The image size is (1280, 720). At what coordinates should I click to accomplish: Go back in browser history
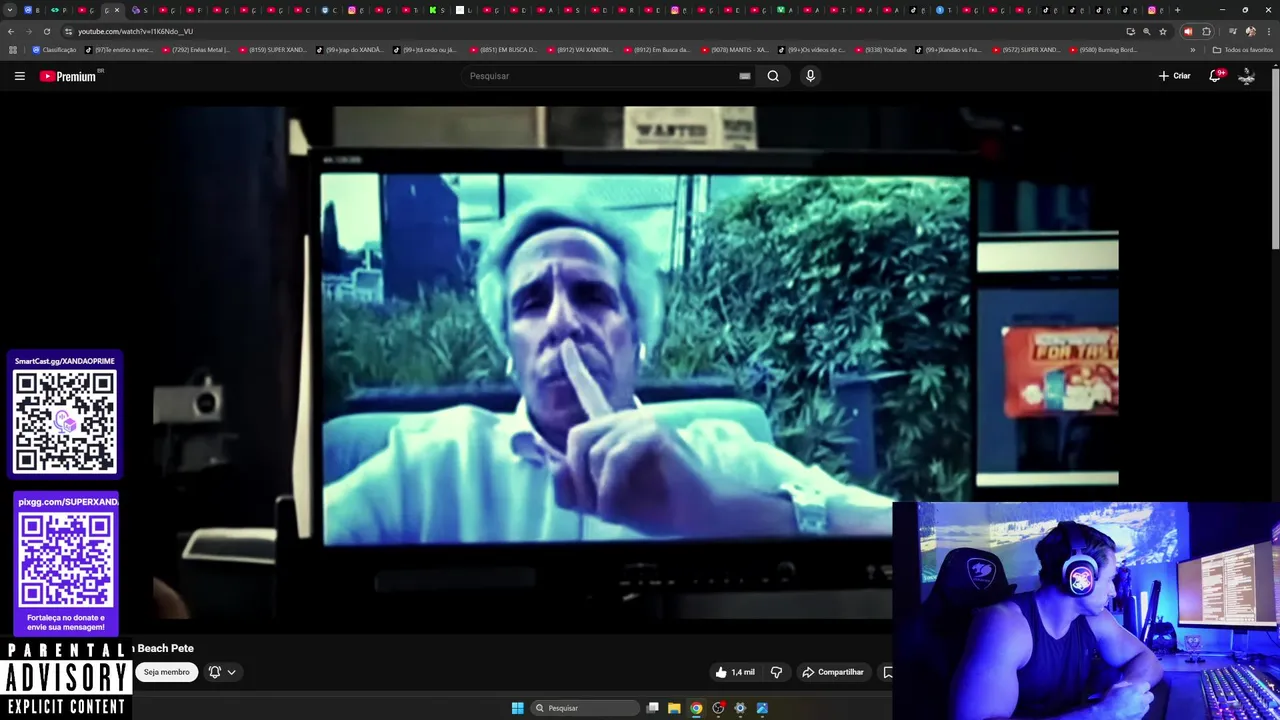tap(11, 31)
